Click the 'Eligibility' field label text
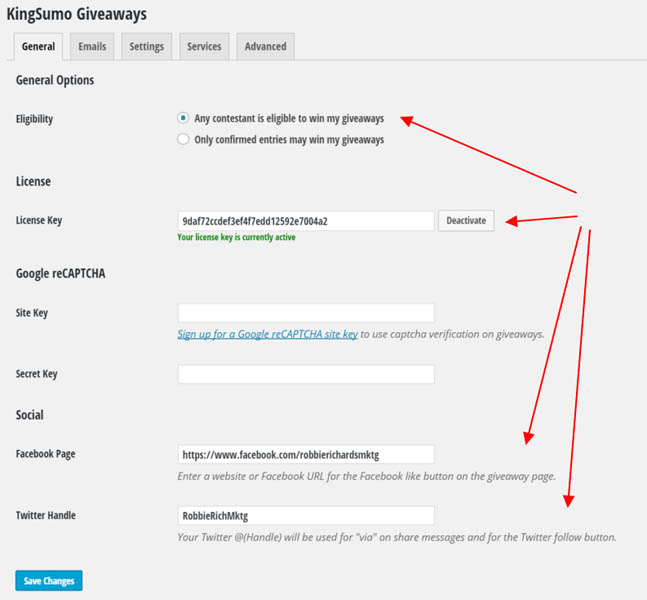 click(x=34, y=119)
